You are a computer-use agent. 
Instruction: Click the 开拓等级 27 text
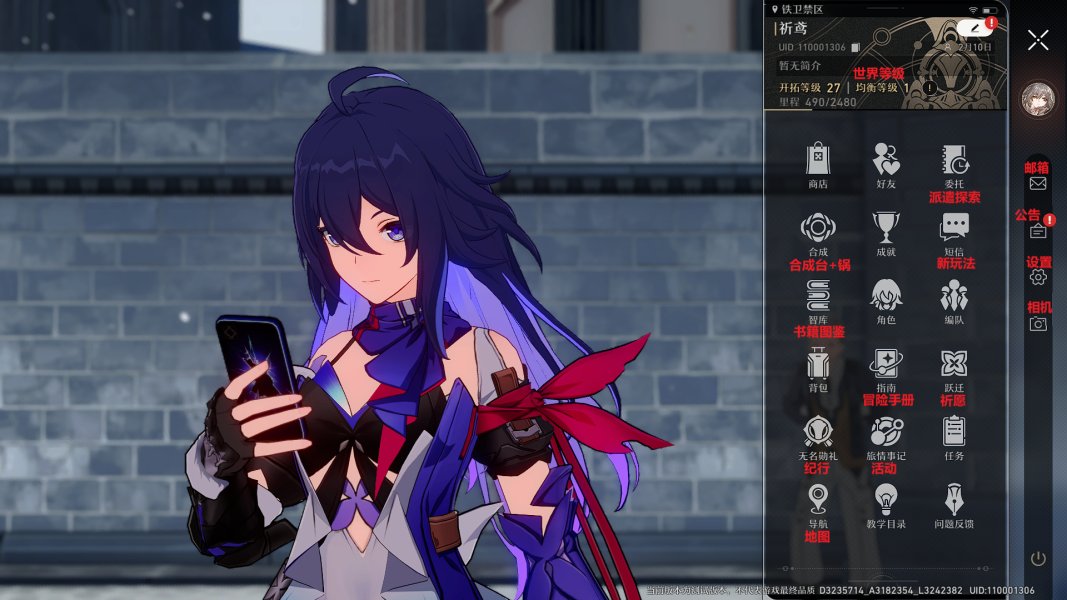point(810,88)
